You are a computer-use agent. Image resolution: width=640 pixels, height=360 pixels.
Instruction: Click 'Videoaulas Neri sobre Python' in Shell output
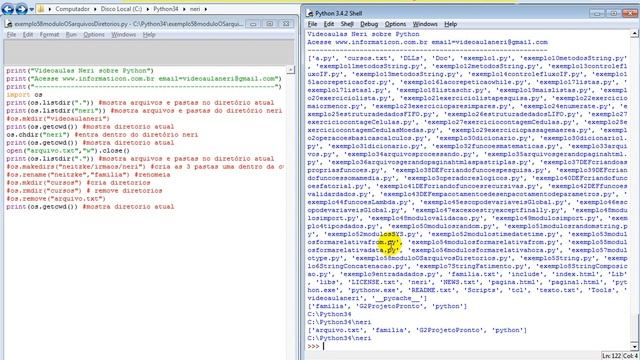click(363, 34)
